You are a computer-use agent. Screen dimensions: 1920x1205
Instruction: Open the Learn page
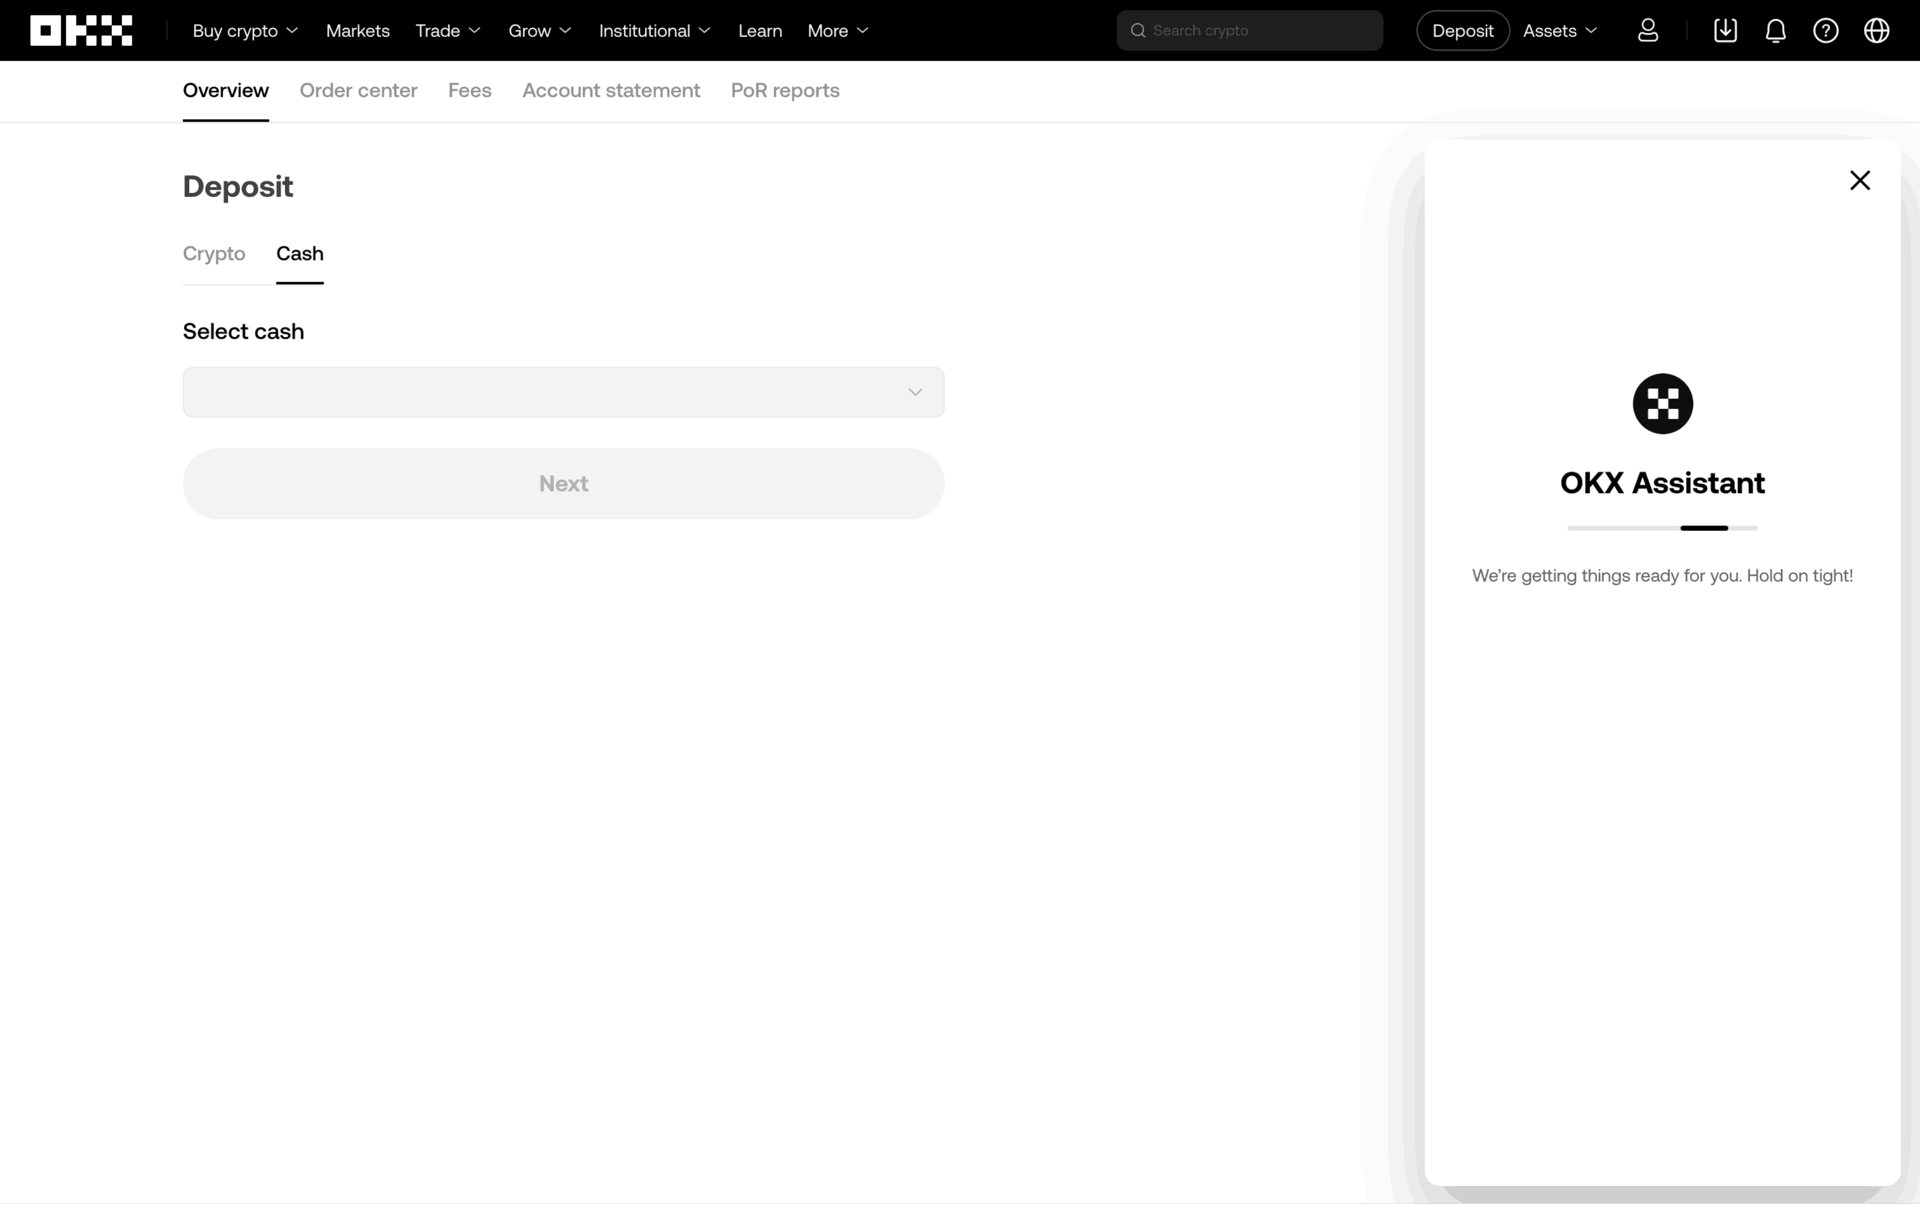tap(760, 31)
